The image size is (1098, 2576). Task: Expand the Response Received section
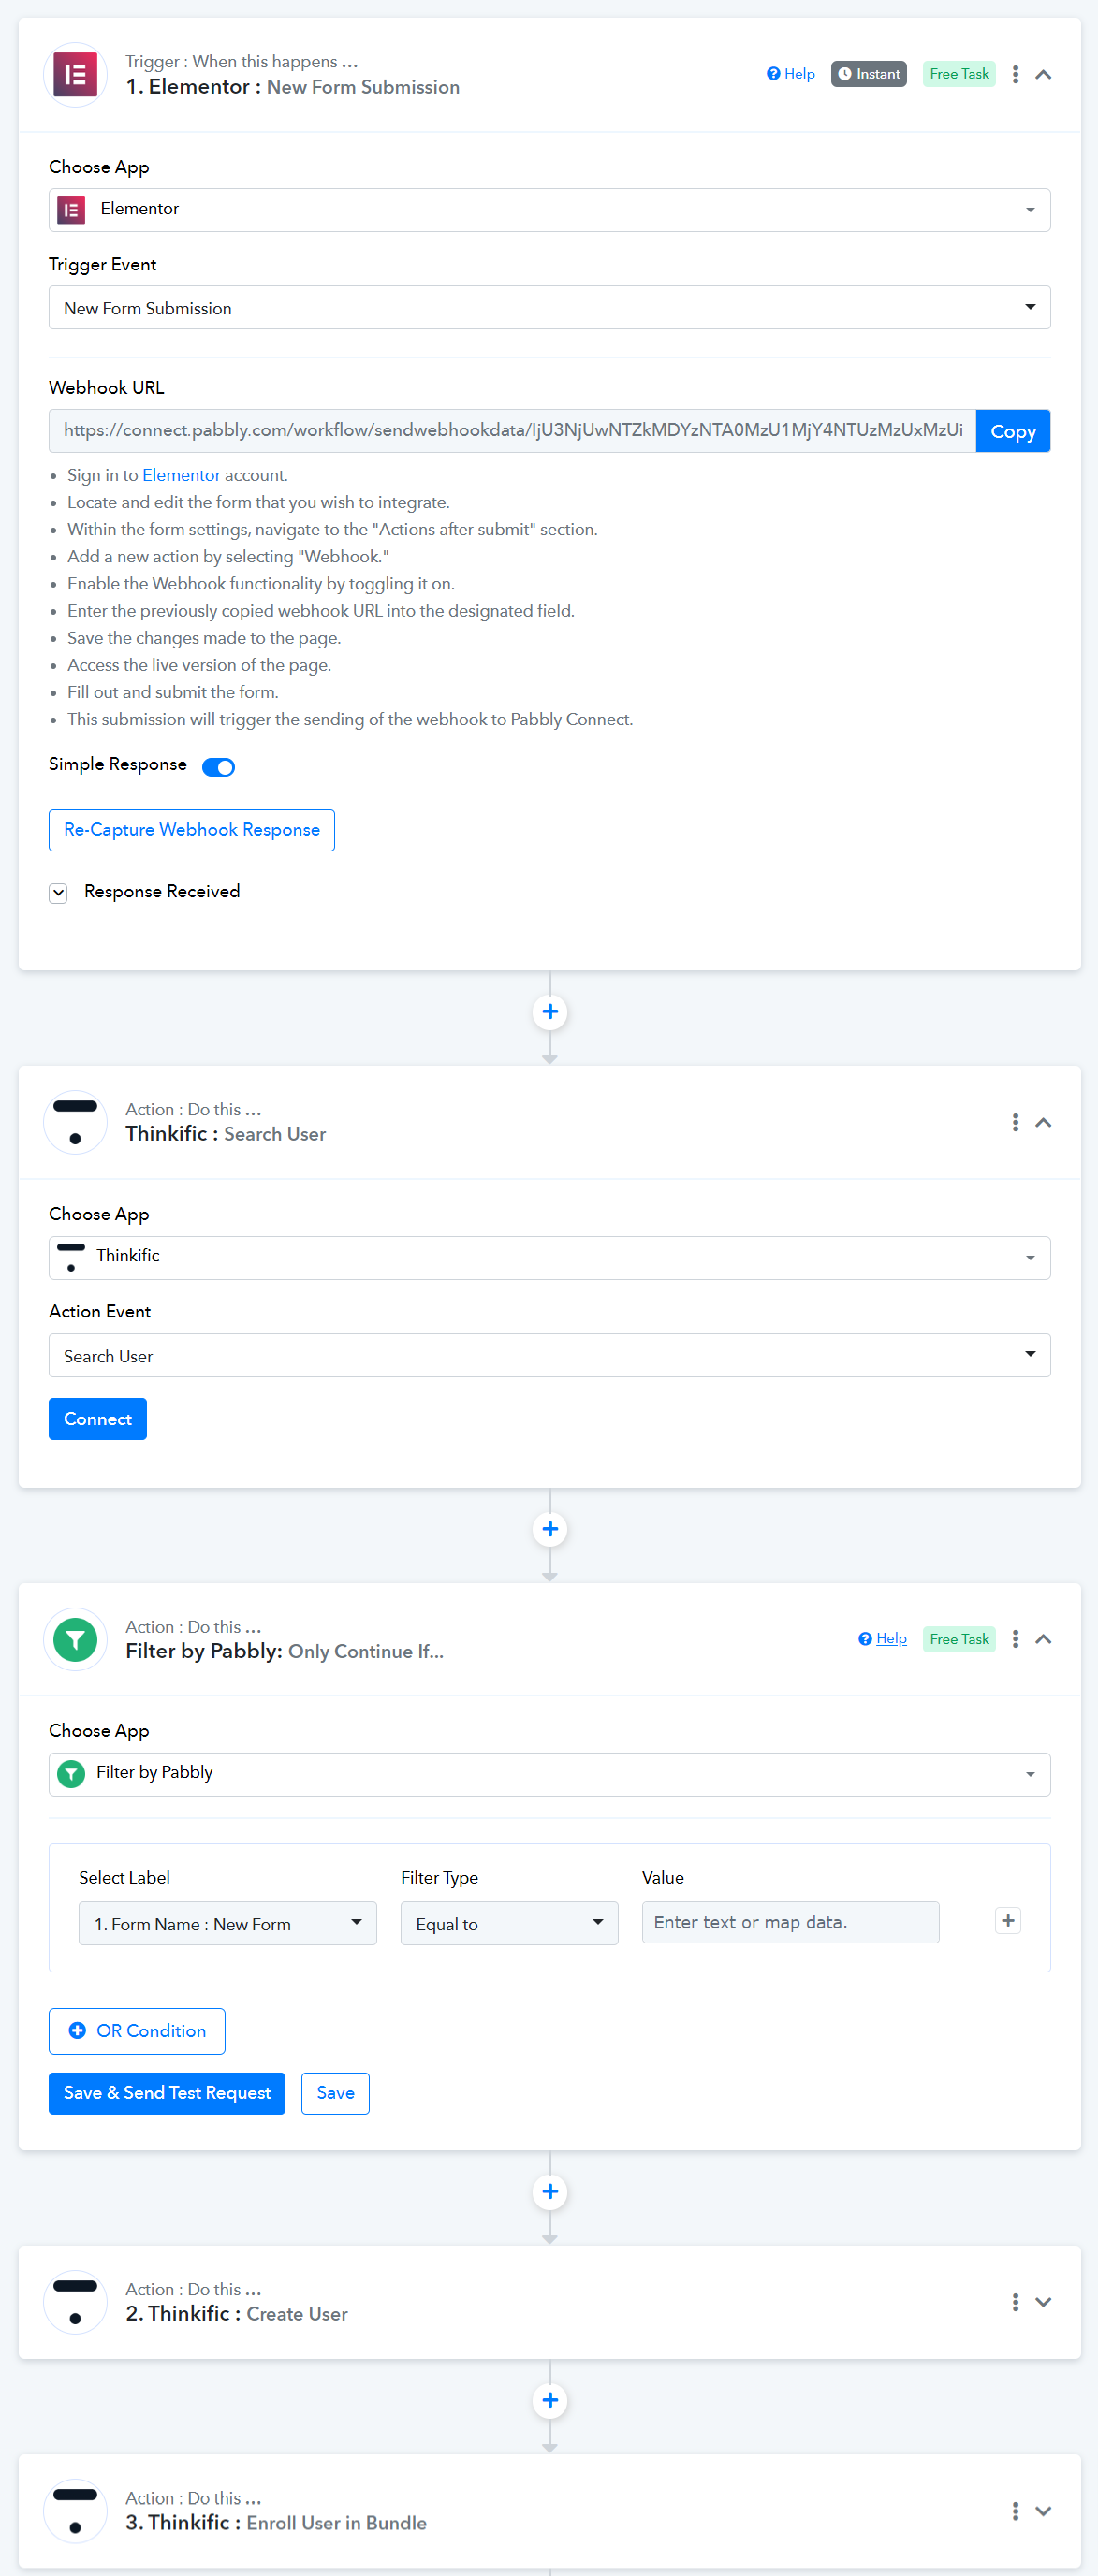point(59,892)
